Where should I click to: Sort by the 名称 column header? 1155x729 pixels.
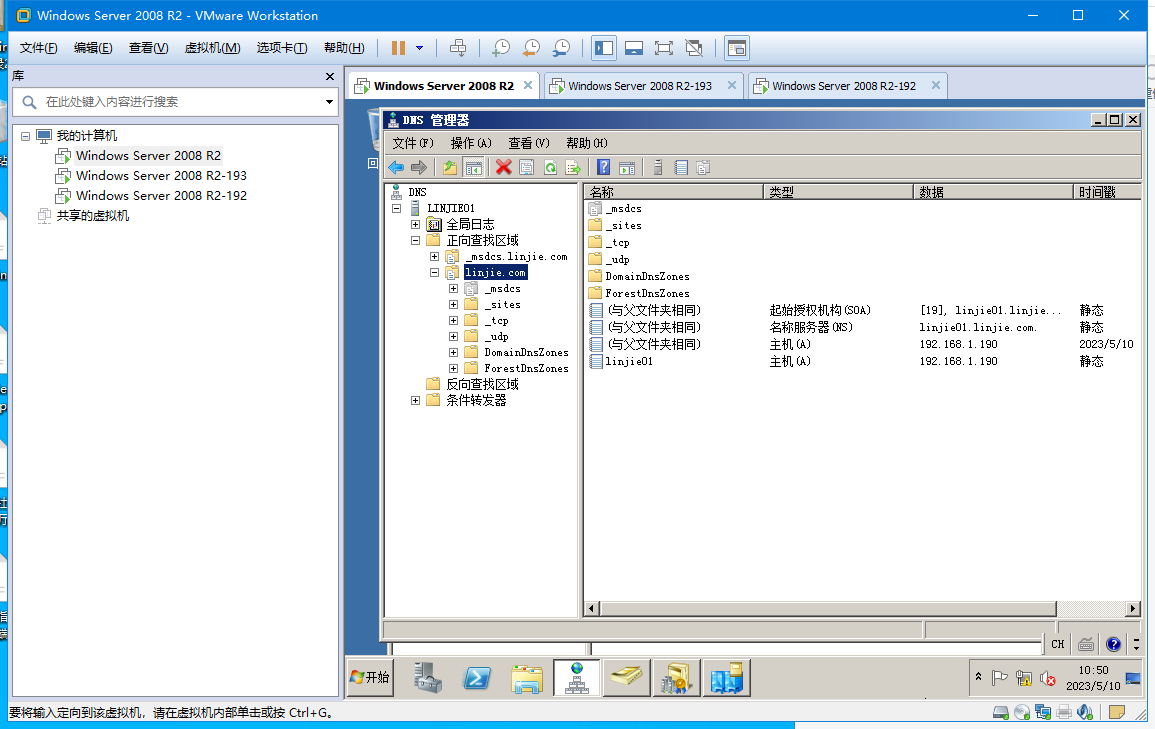[674, 192]
